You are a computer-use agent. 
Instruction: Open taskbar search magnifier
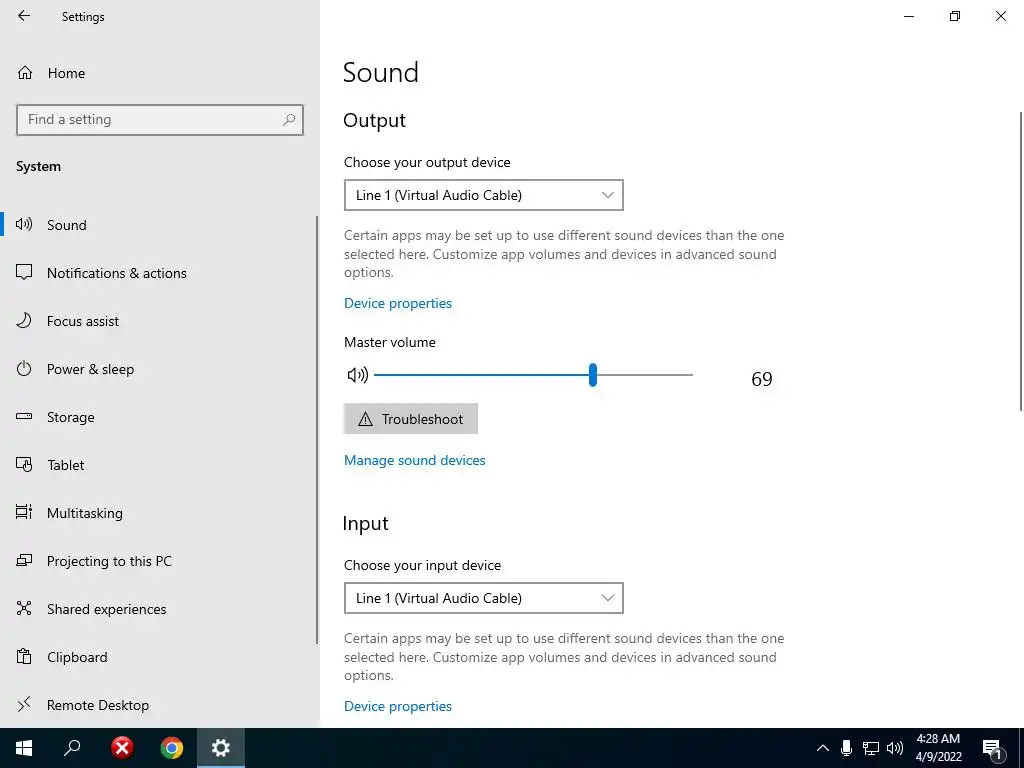[x=72, y=748]
